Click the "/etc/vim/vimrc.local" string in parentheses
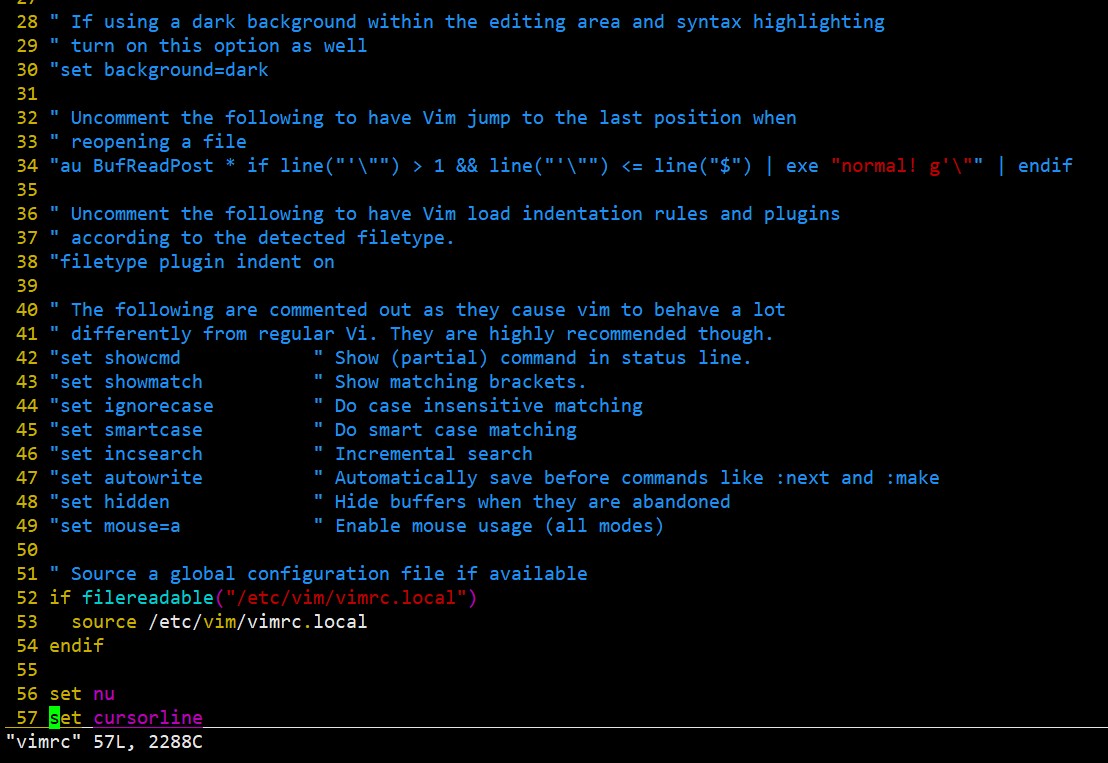The width and height of the screenshot is (1108, 763). click(x=346, y=598)
